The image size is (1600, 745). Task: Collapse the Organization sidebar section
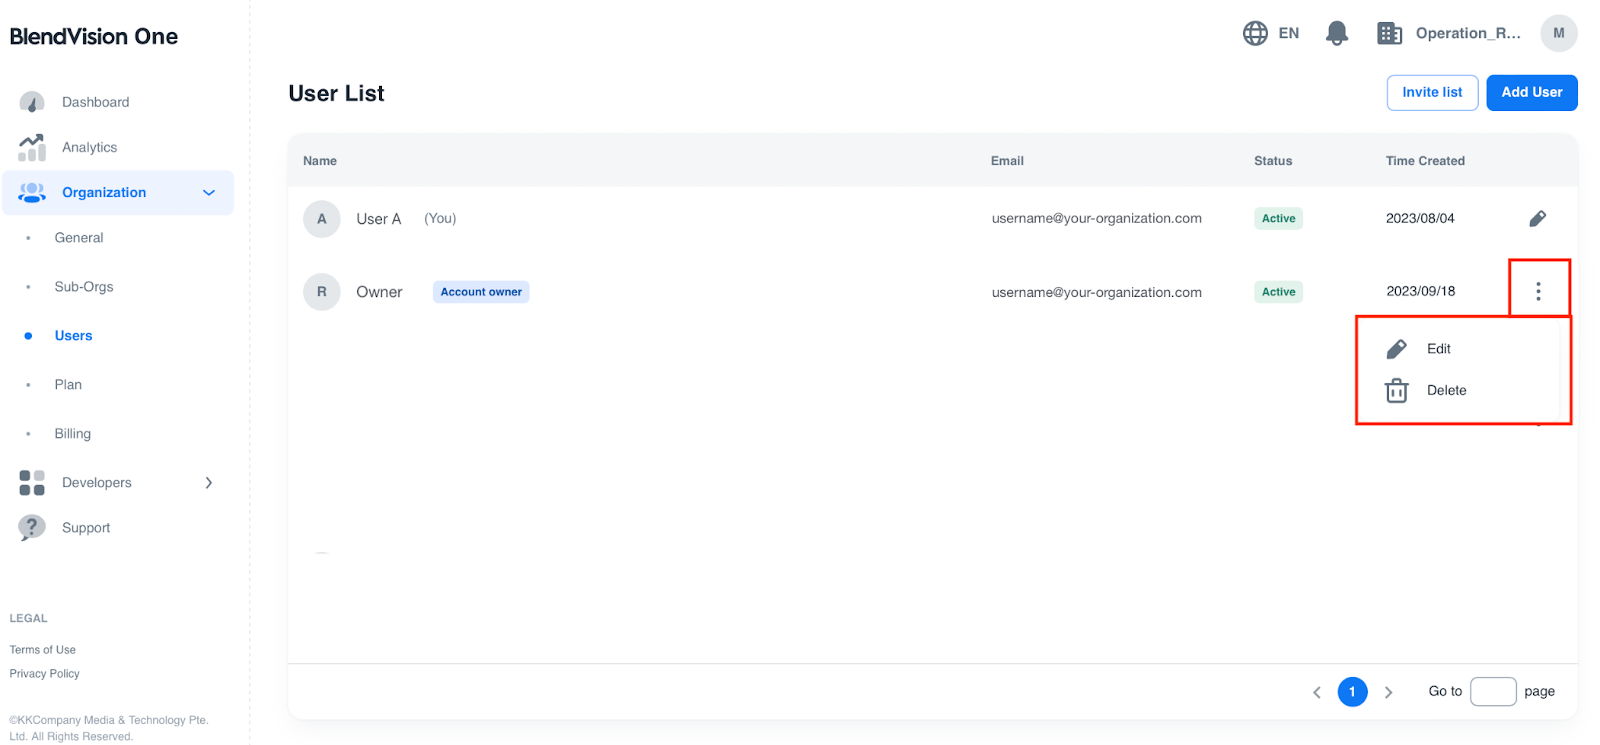pyautogui.click(x=209, y=193)
